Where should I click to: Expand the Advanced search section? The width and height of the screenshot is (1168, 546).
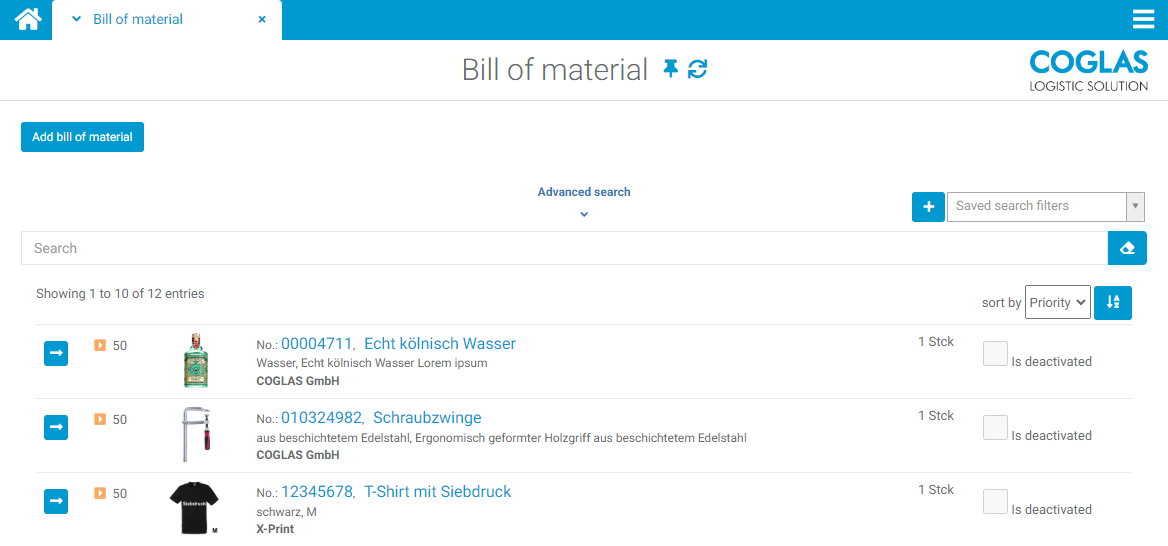(584, 201)
